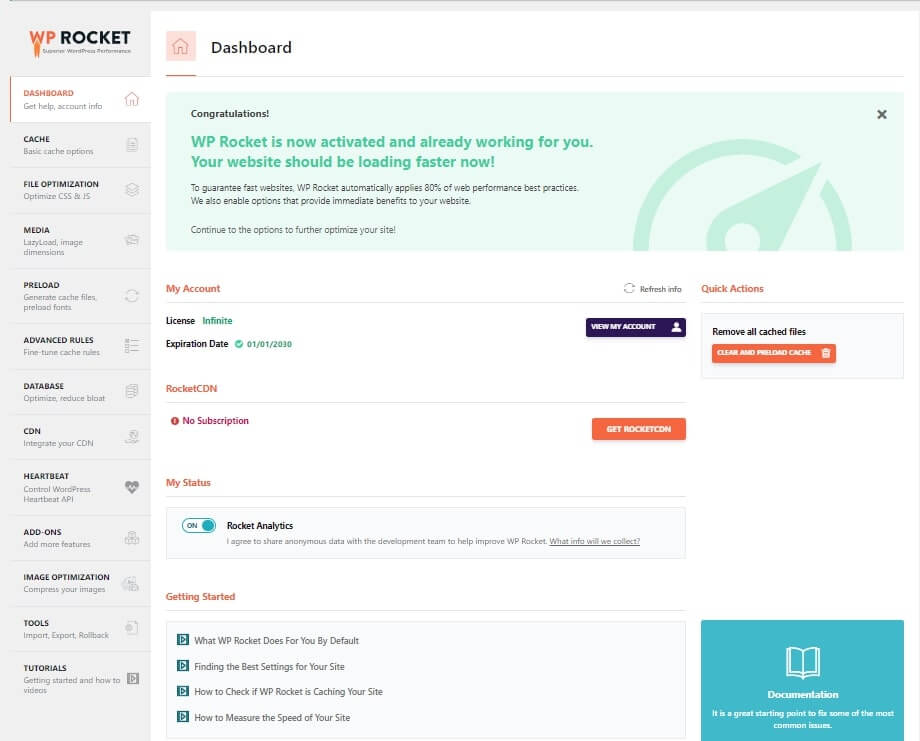
Task: Open 'What WP Rocket Does For You By Default'
Action: click(276, 641)
